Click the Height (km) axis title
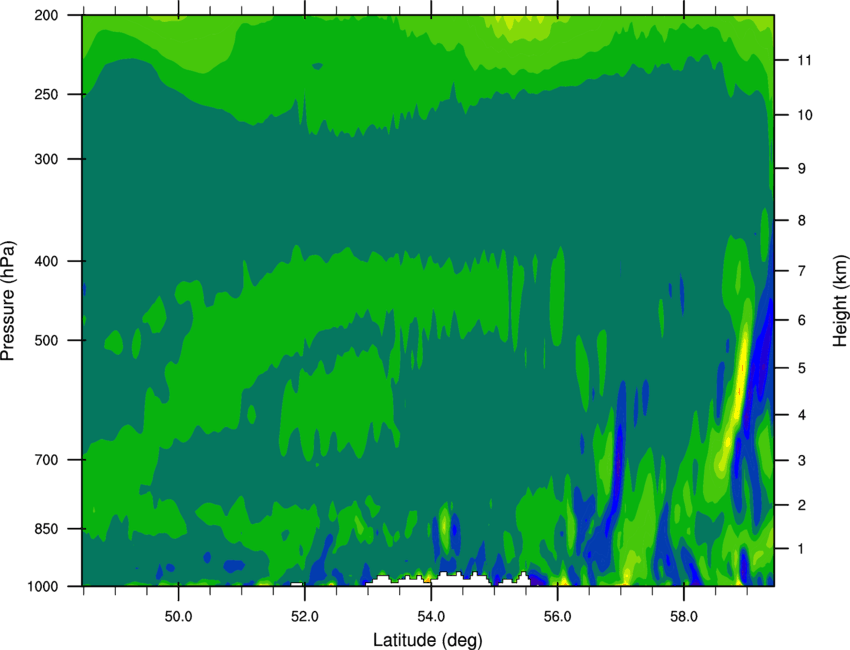This screenshot has height=650, width=850. (x=840, y=300)
